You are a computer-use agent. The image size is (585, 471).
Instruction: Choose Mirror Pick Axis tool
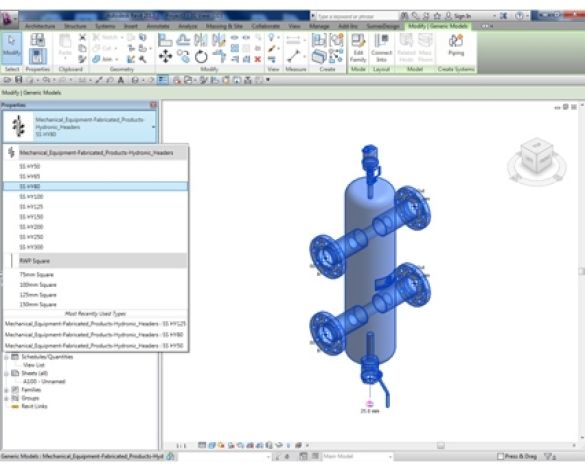[201, 40]
